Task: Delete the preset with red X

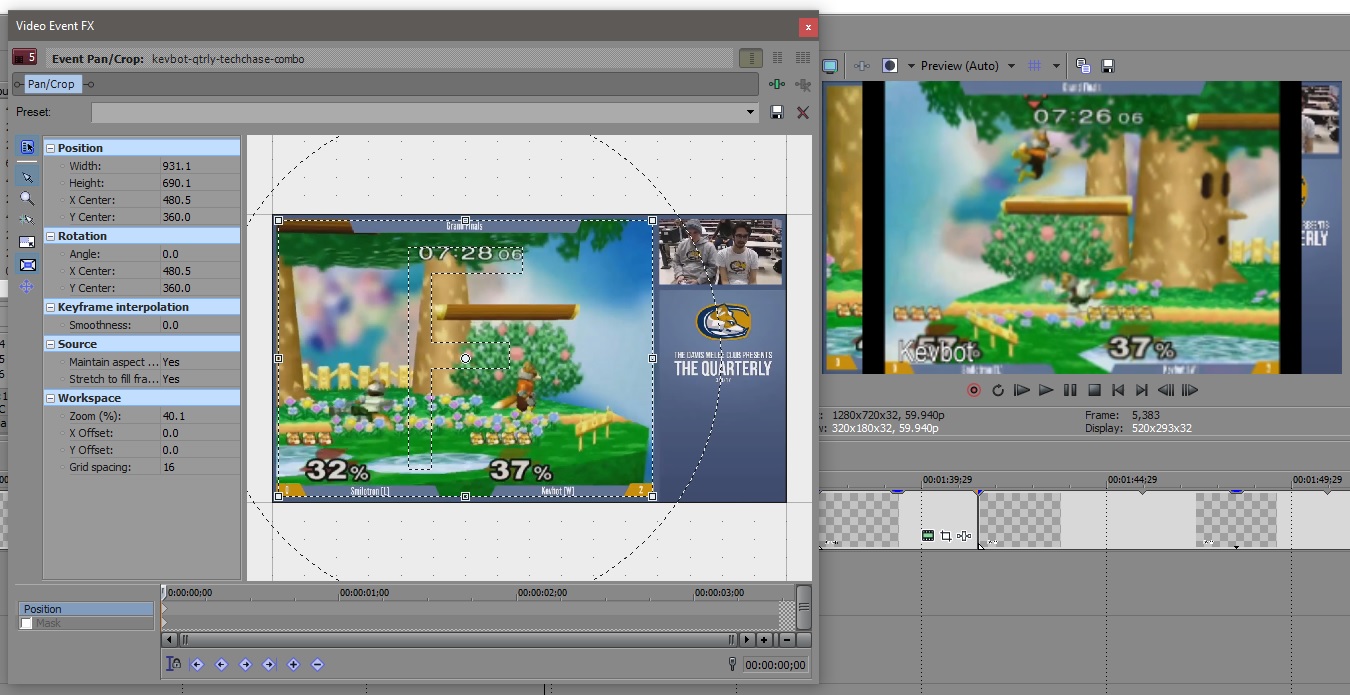Action: [802, 113]
